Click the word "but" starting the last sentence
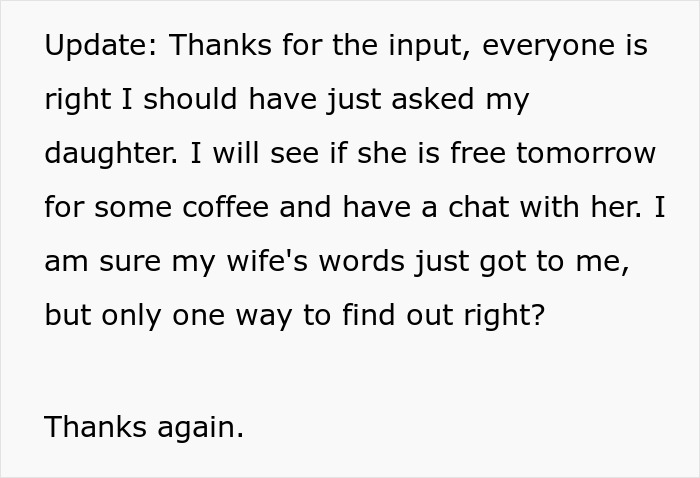This screenshot has width=700, height=478. click(66, 315)
